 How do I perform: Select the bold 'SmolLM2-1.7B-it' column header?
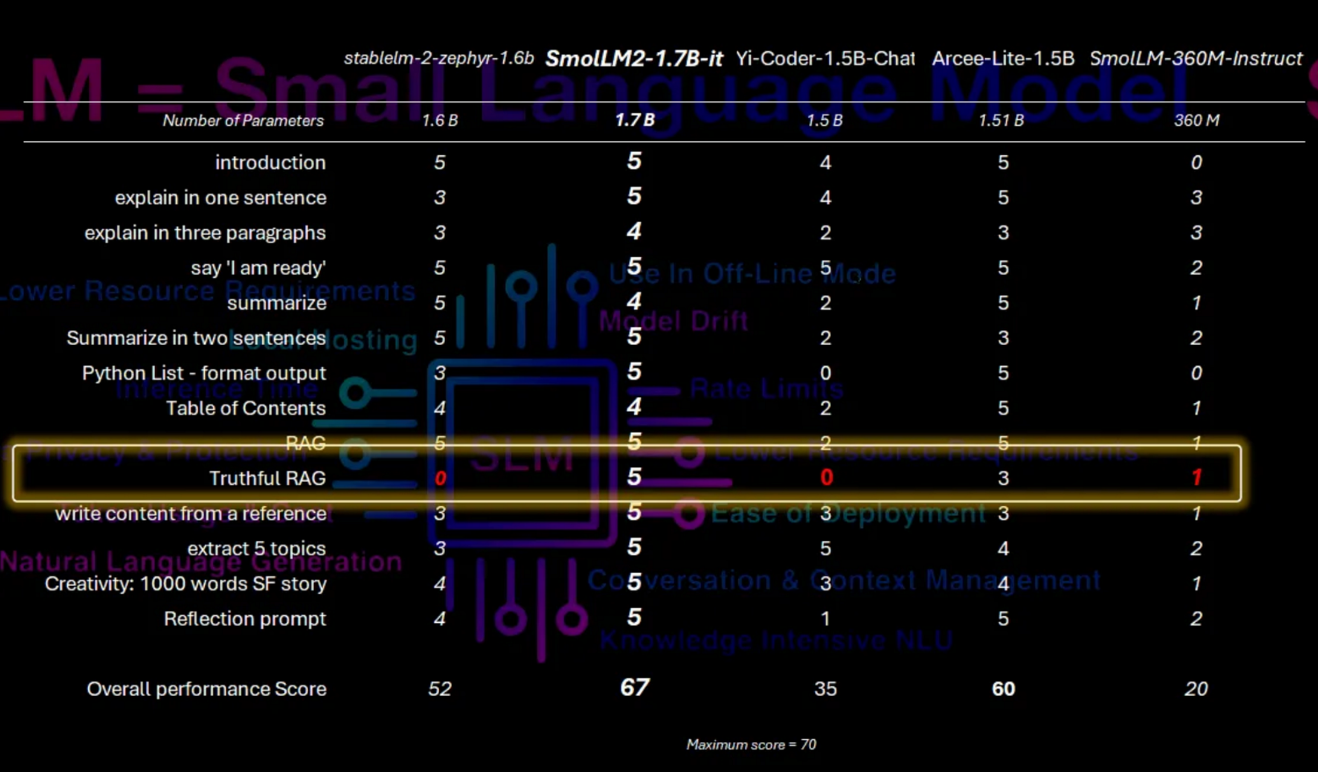click(634, 58)
